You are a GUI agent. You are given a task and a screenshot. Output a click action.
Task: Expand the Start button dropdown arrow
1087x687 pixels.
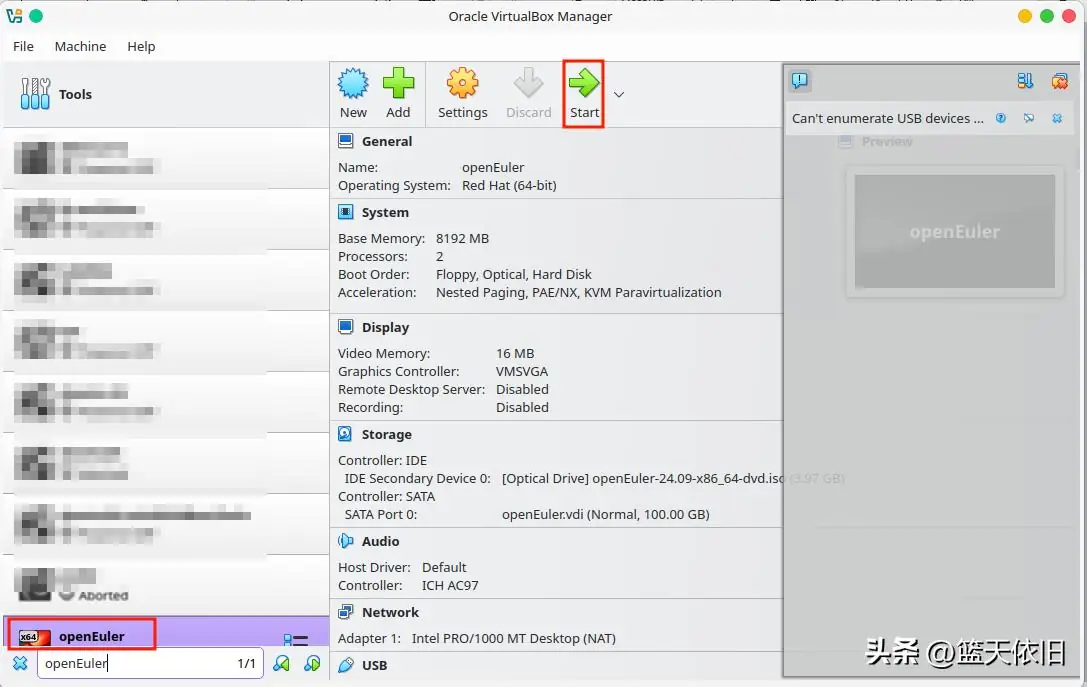618,92
